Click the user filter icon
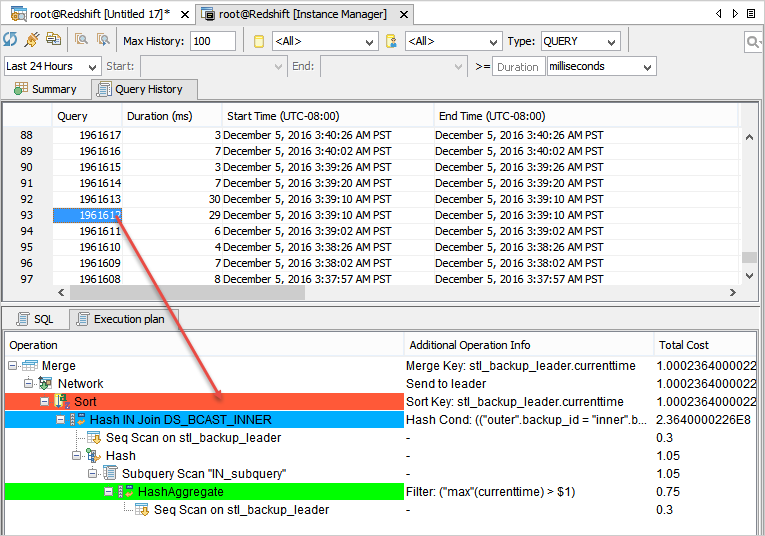 [391, 41]
